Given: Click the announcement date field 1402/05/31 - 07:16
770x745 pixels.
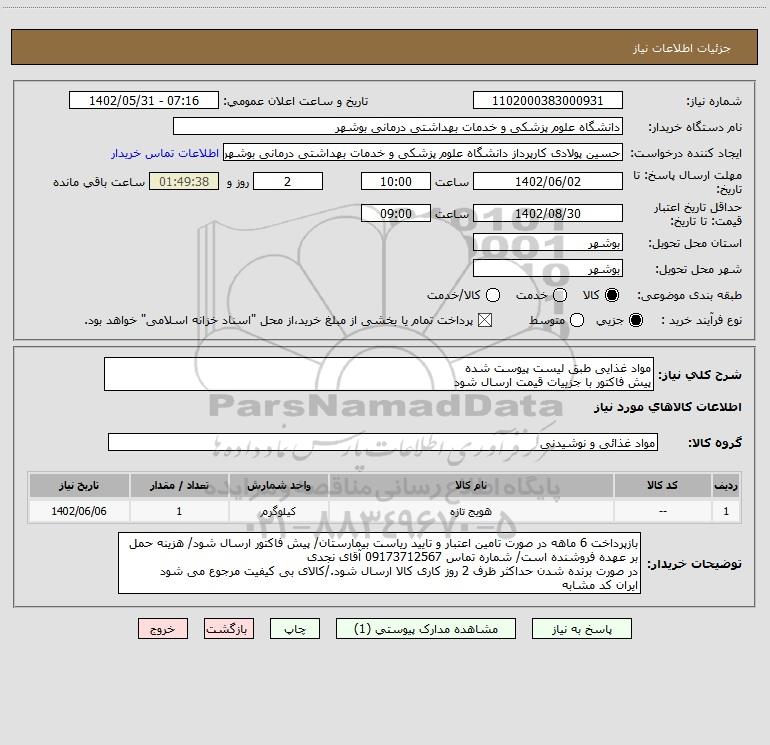Looking at the screenshot, I should pyautogui.click(x=143, y=101).
